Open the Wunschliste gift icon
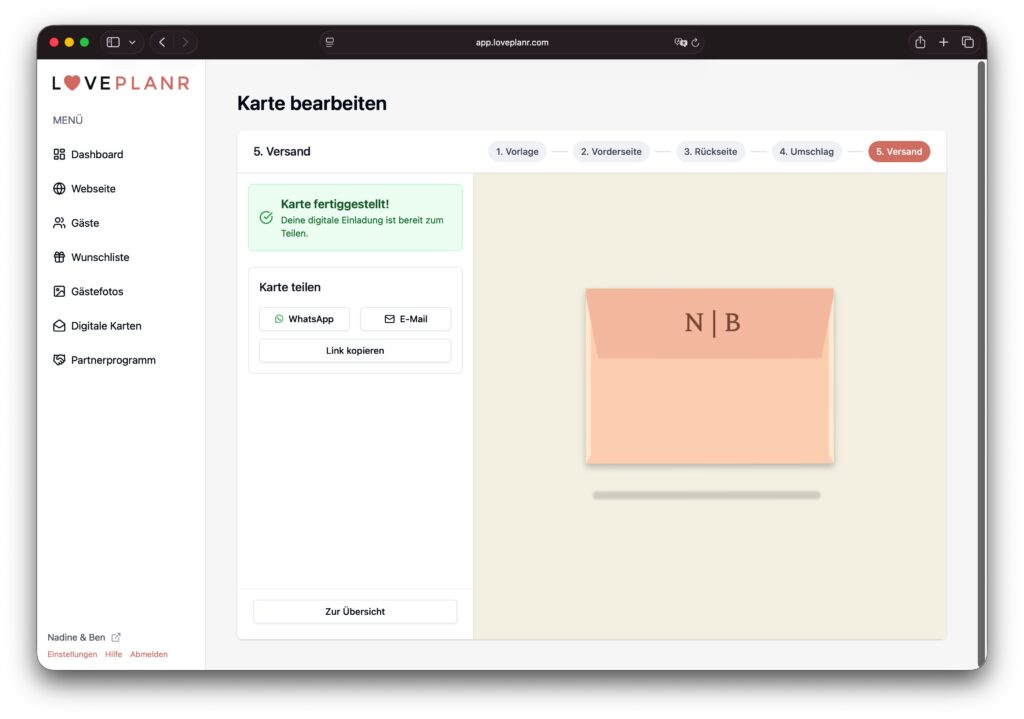Screen dimensions: 1024x719 pyautogui.click(x=59, y=257)
